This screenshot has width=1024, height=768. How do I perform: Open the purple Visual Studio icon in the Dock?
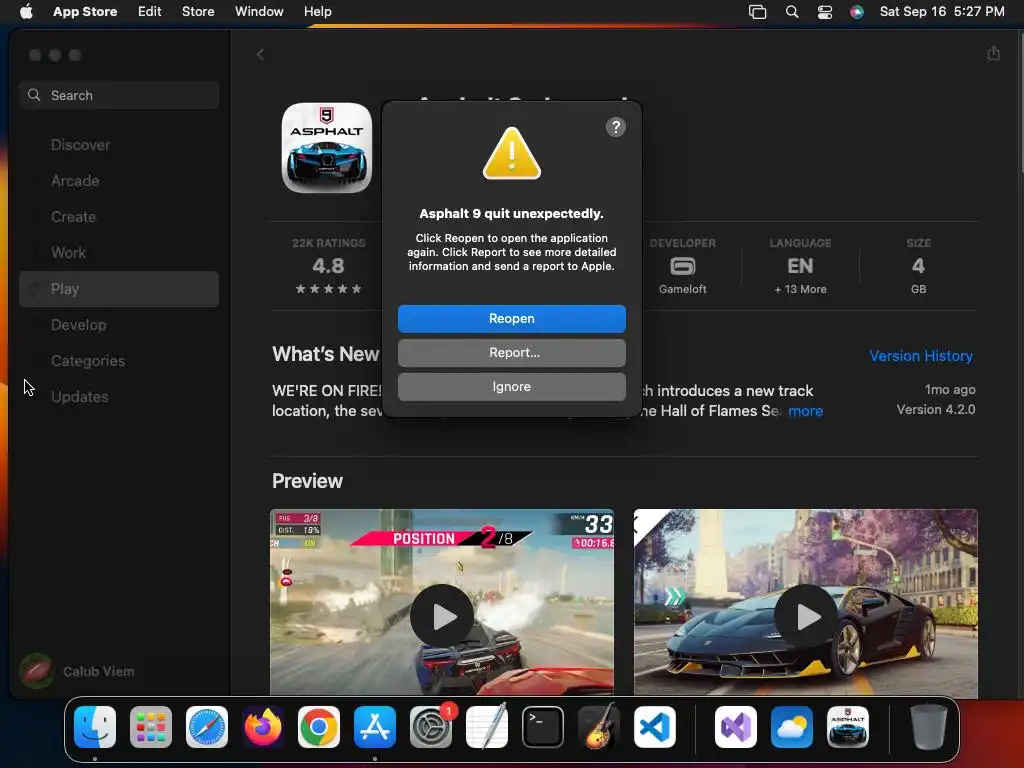736,727
